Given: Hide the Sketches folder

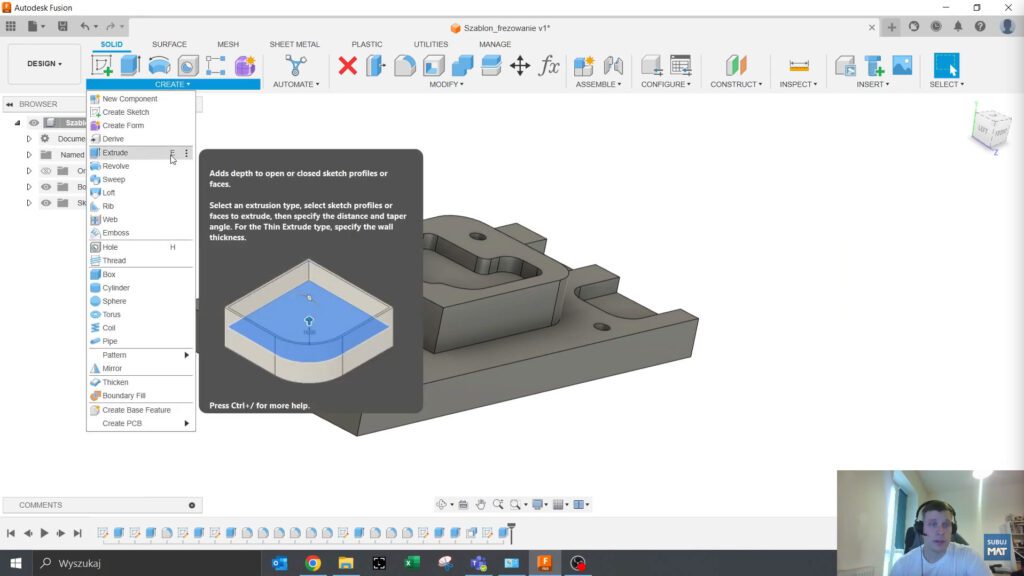Looking at the screenshot, I should (x=45, y=202).
